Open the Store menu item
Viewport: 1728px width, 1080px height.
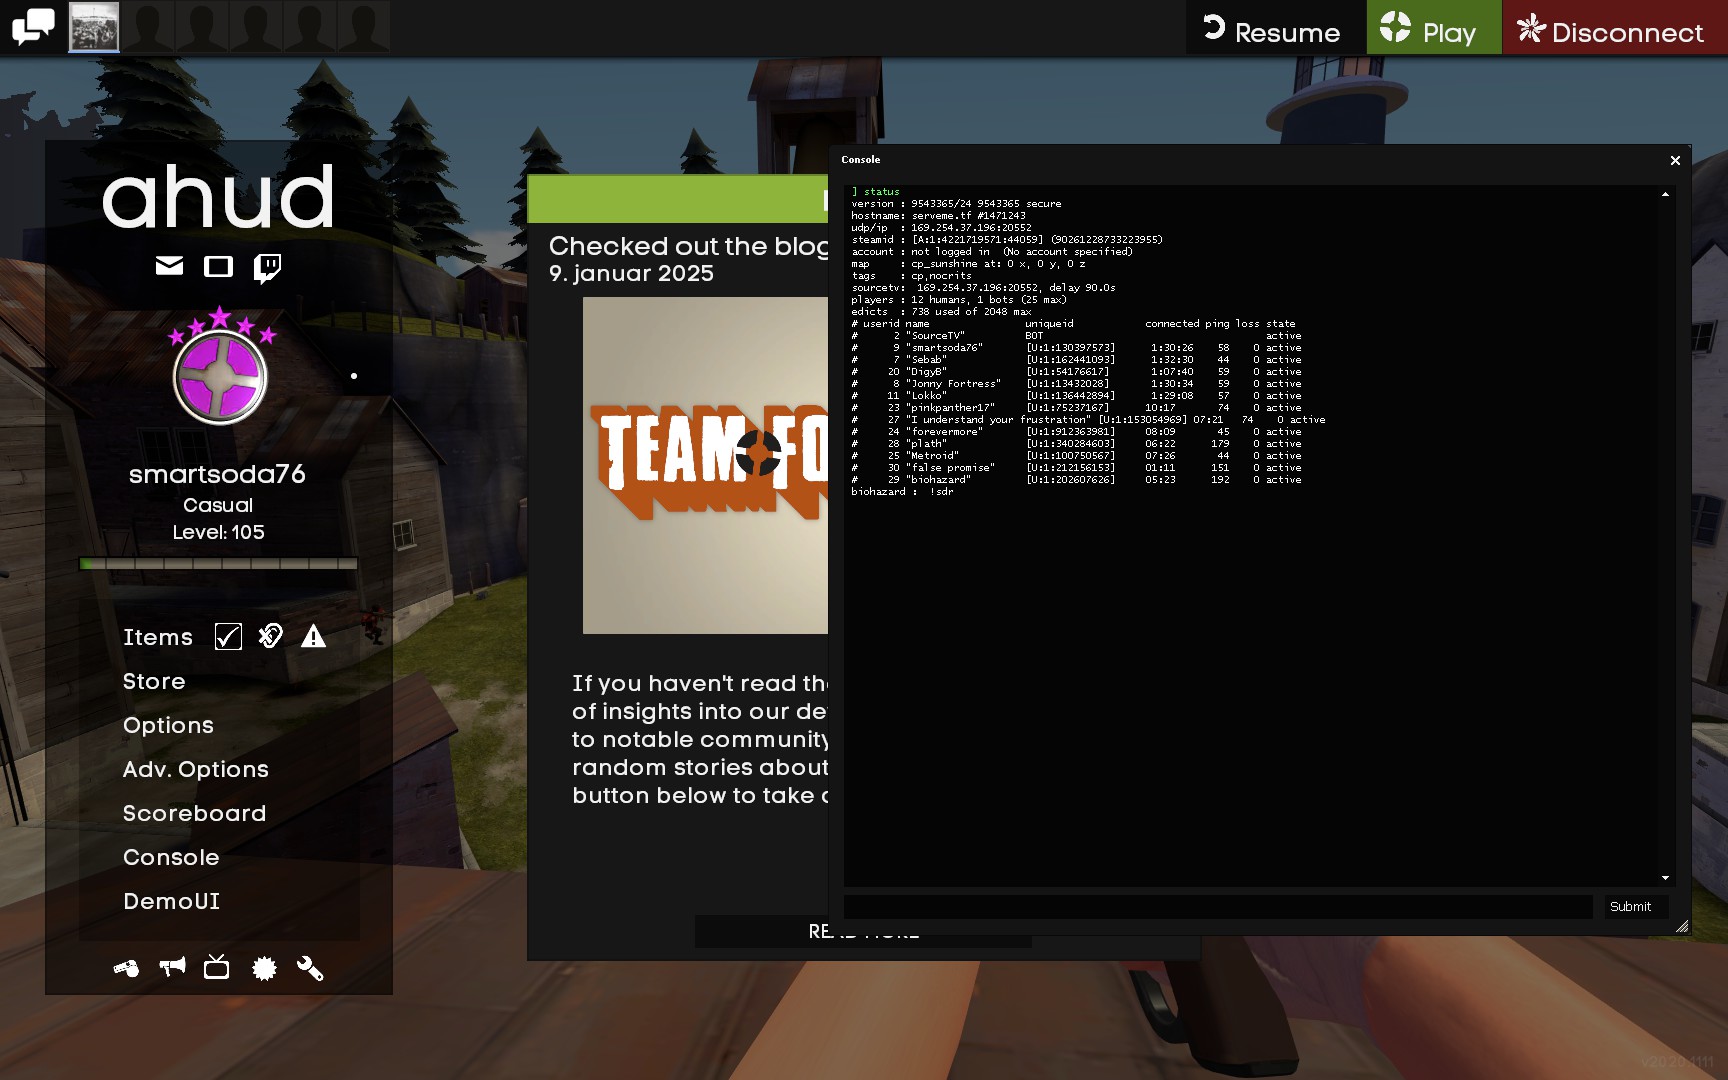click(154, 681)
